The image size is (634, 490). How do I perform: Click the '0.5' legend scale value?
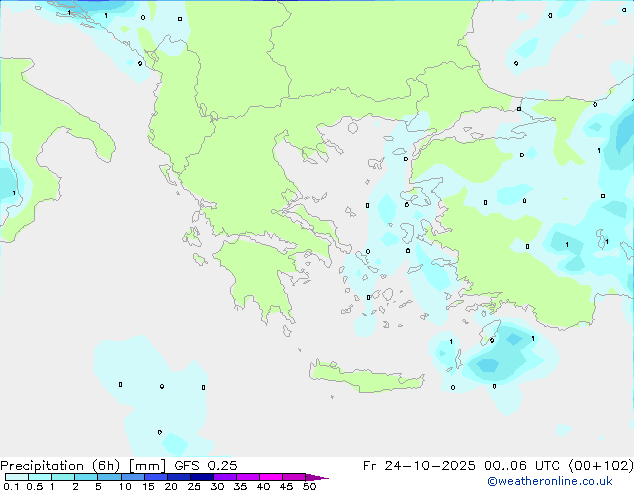(x=34, y=486)
